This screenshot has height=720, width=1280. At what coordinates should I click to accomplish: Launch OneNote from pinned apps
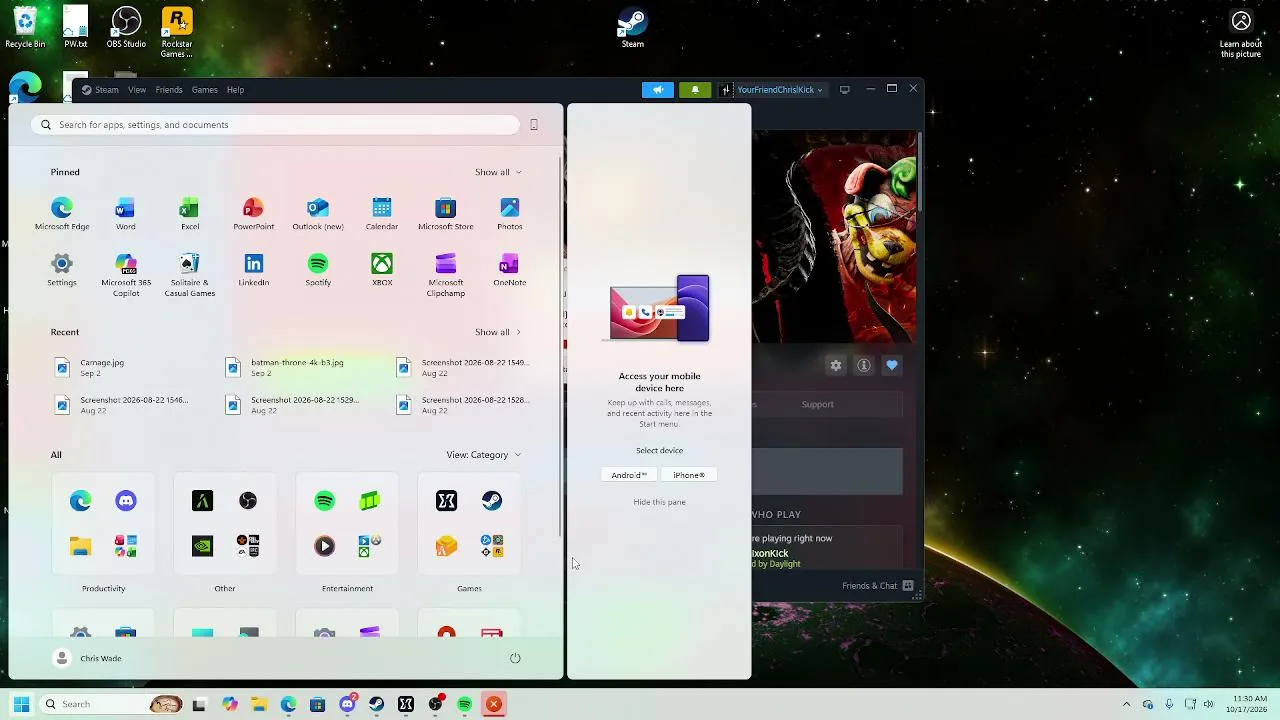510,270
